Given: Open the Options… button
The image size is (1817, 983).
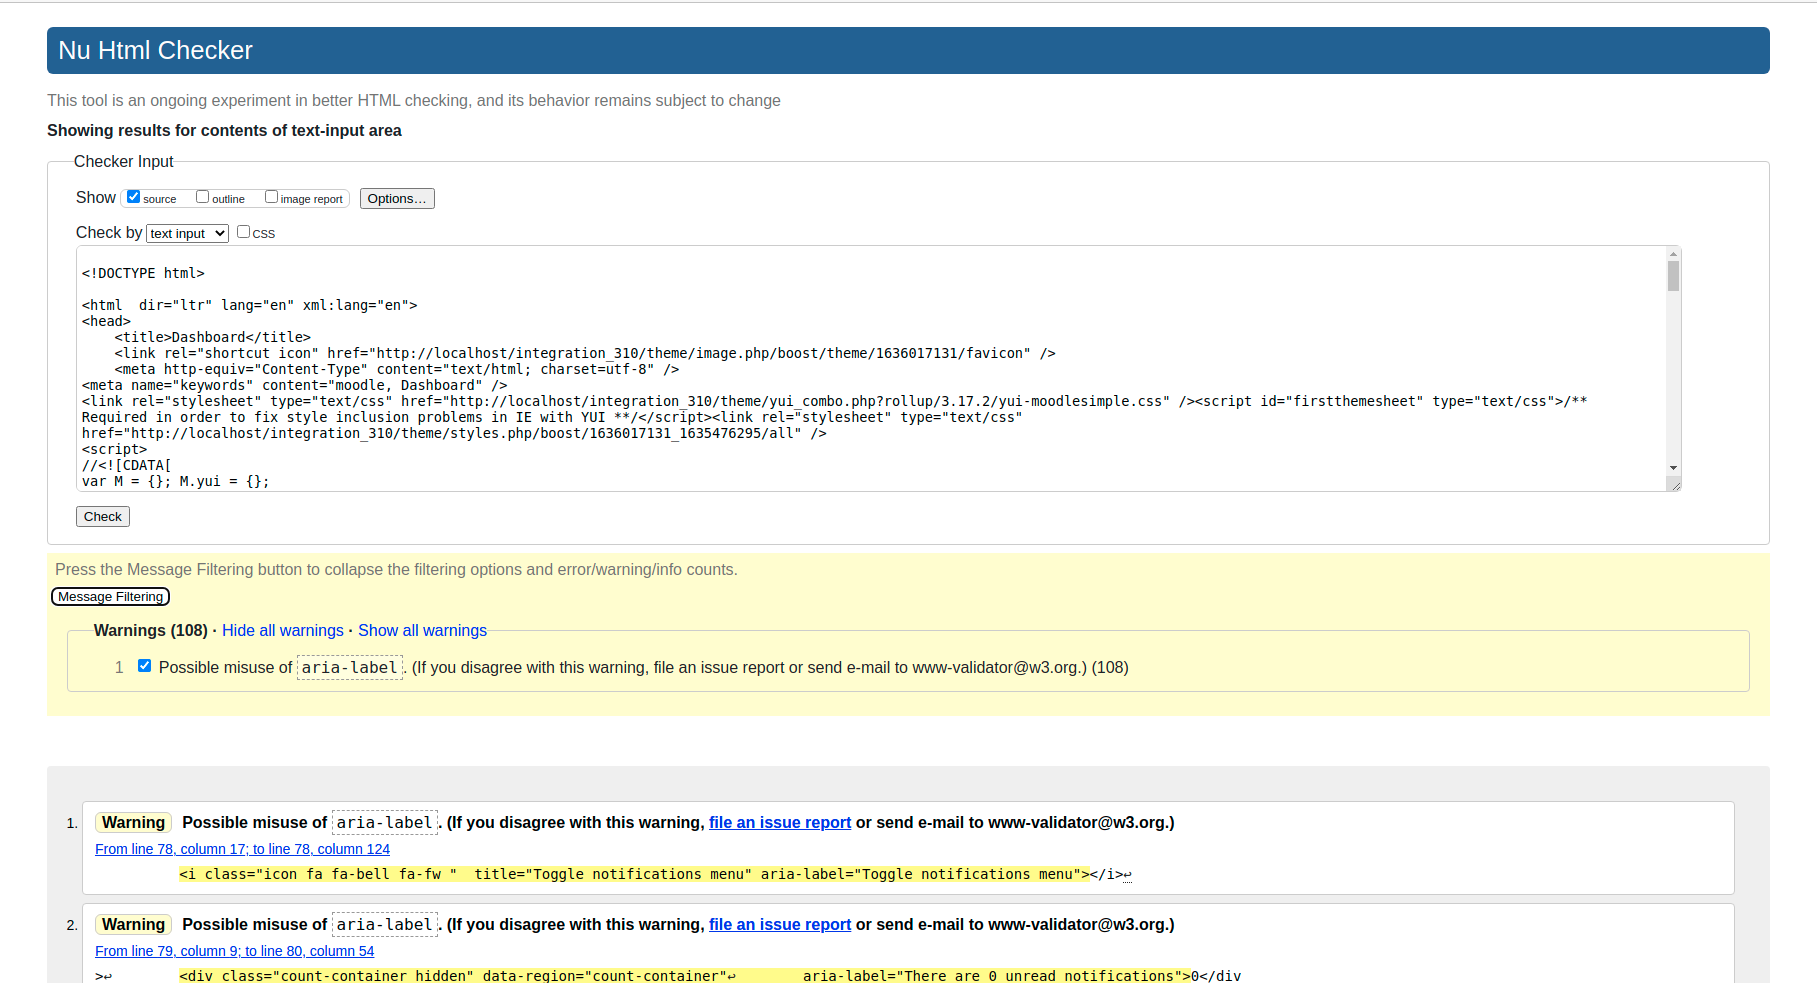Looking at the screenshot, I should pos(397,198).
